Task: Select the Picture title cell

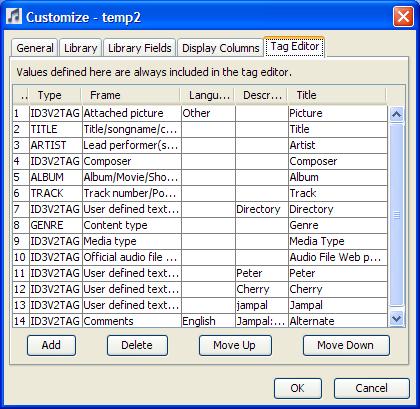Action: point(338,113)
